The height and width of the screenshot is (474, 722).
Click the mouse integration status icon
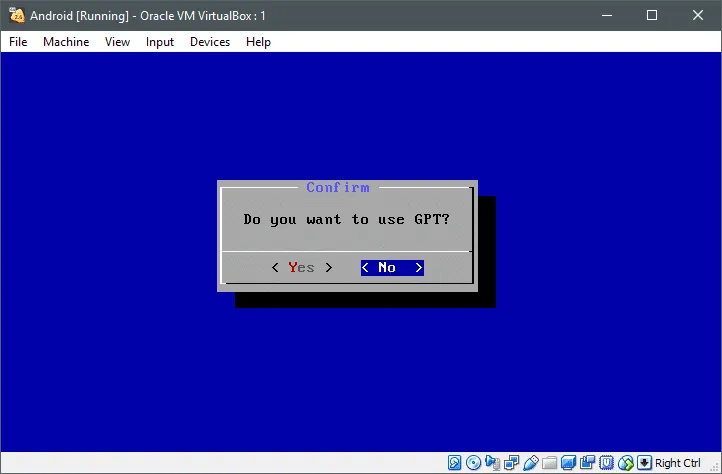point(625,462)
